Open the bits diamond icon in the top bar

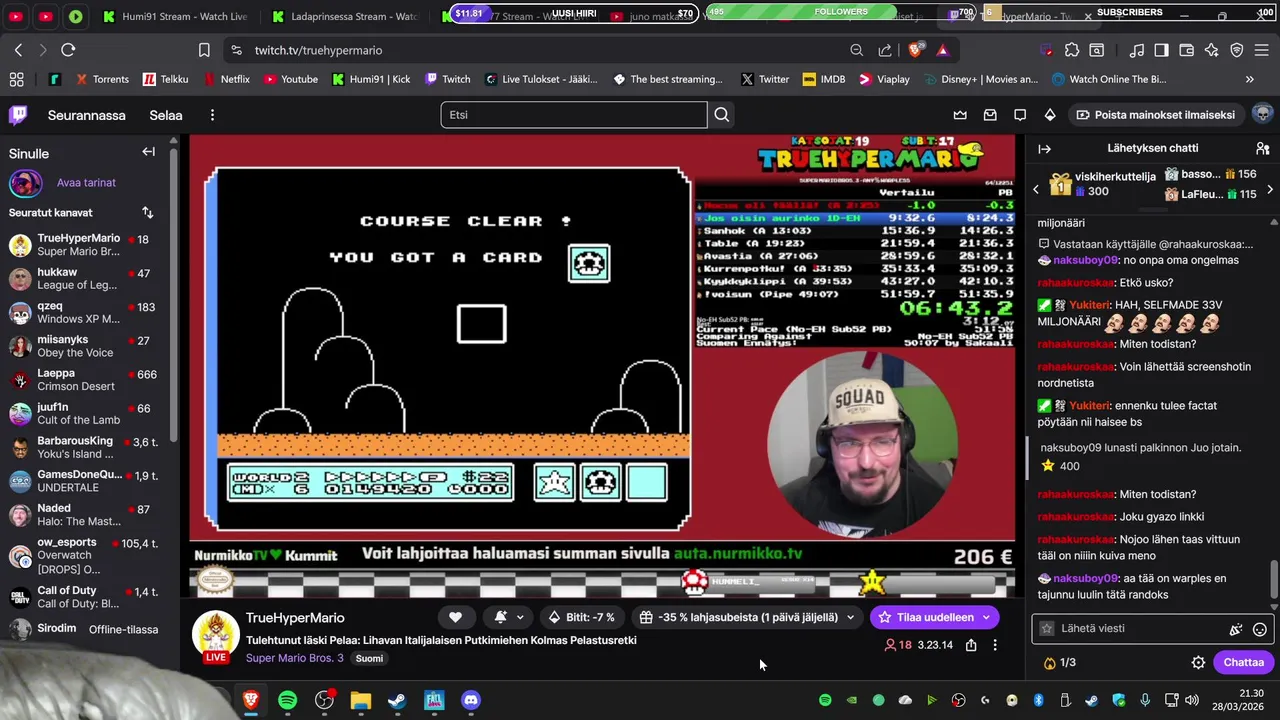(1050, 115)
